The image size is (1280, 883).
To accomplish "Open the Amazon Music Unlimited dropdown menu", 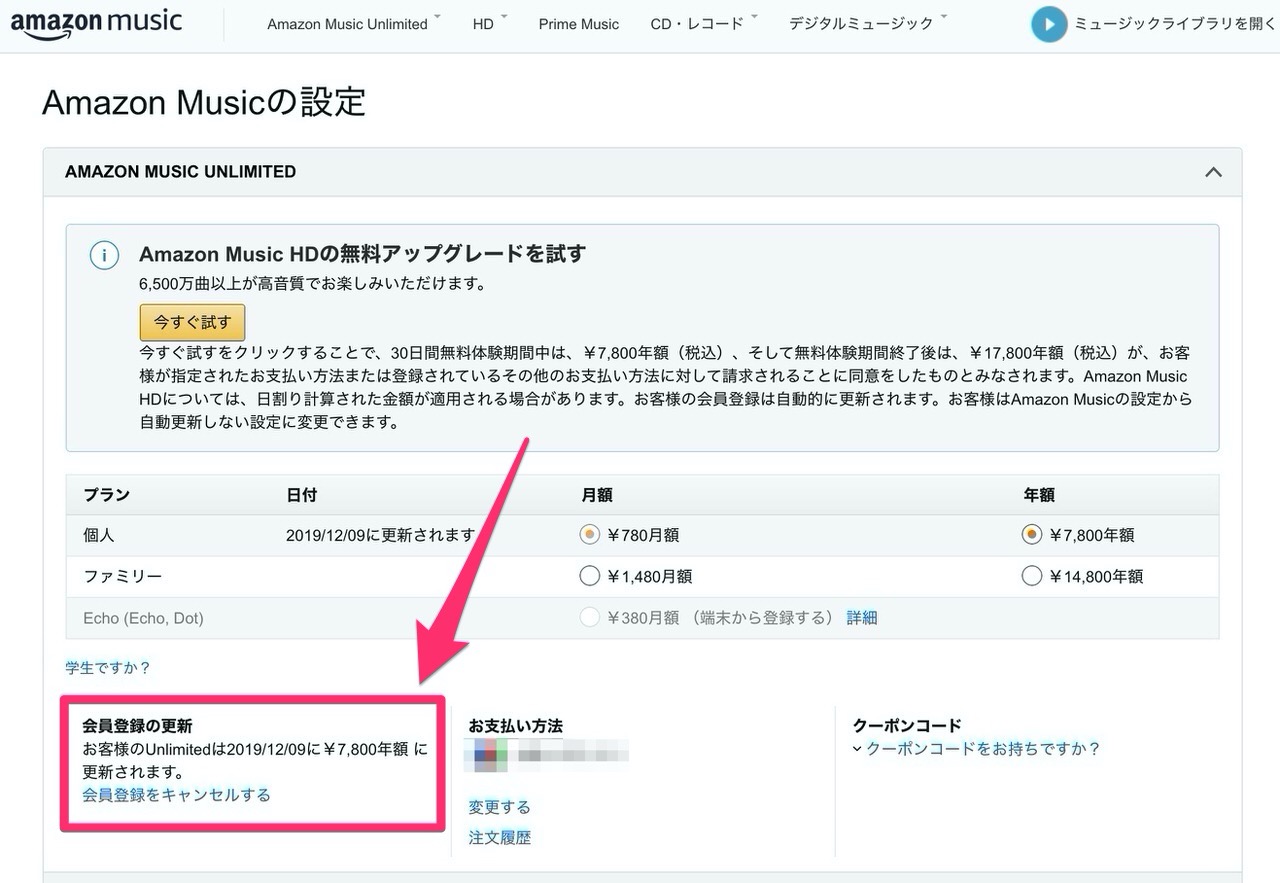I will 353,24.
